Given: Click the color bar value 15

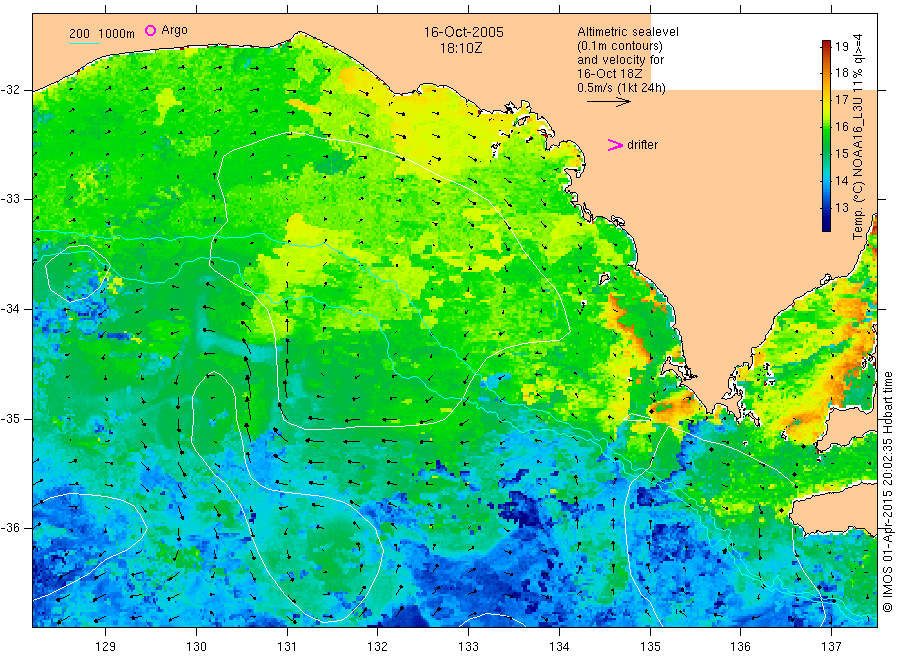Looking at the screenshot, I should click(x=841, y=154).
